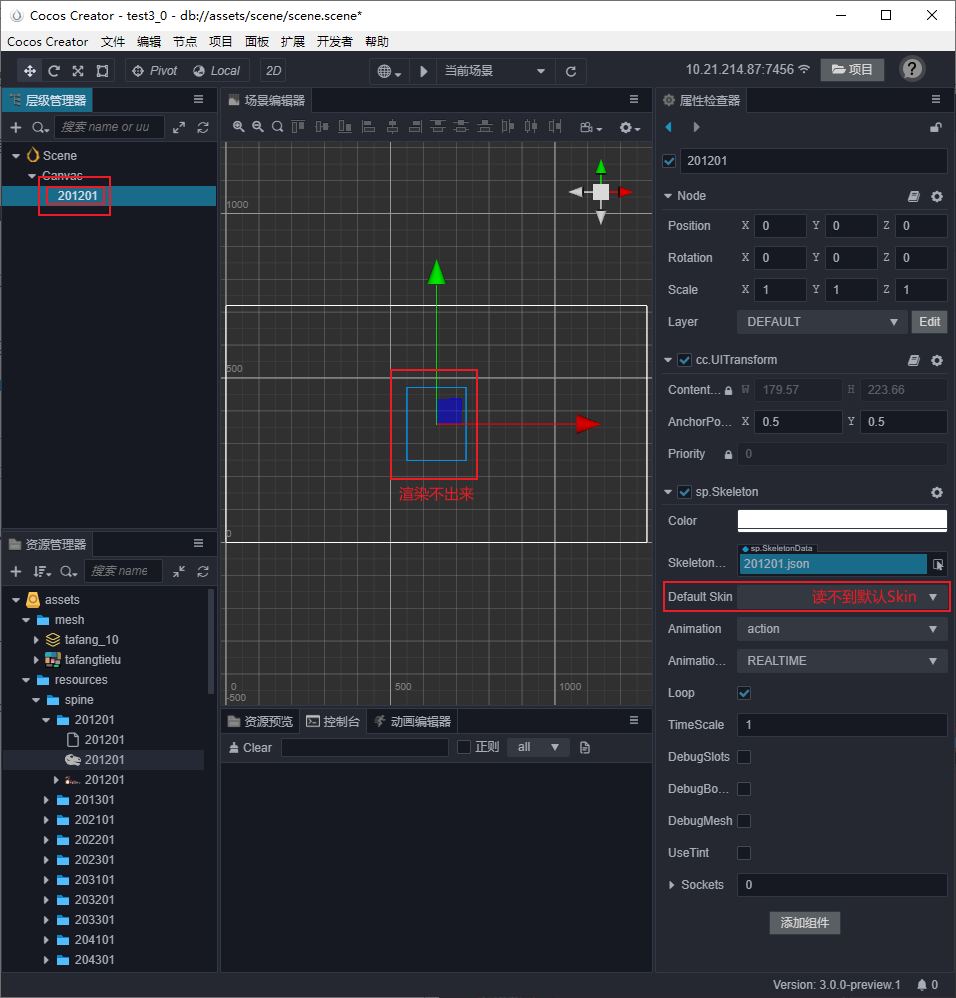Open the help question mark icon
Viewport: 956px width, 998px height.
tap(912, 69)
